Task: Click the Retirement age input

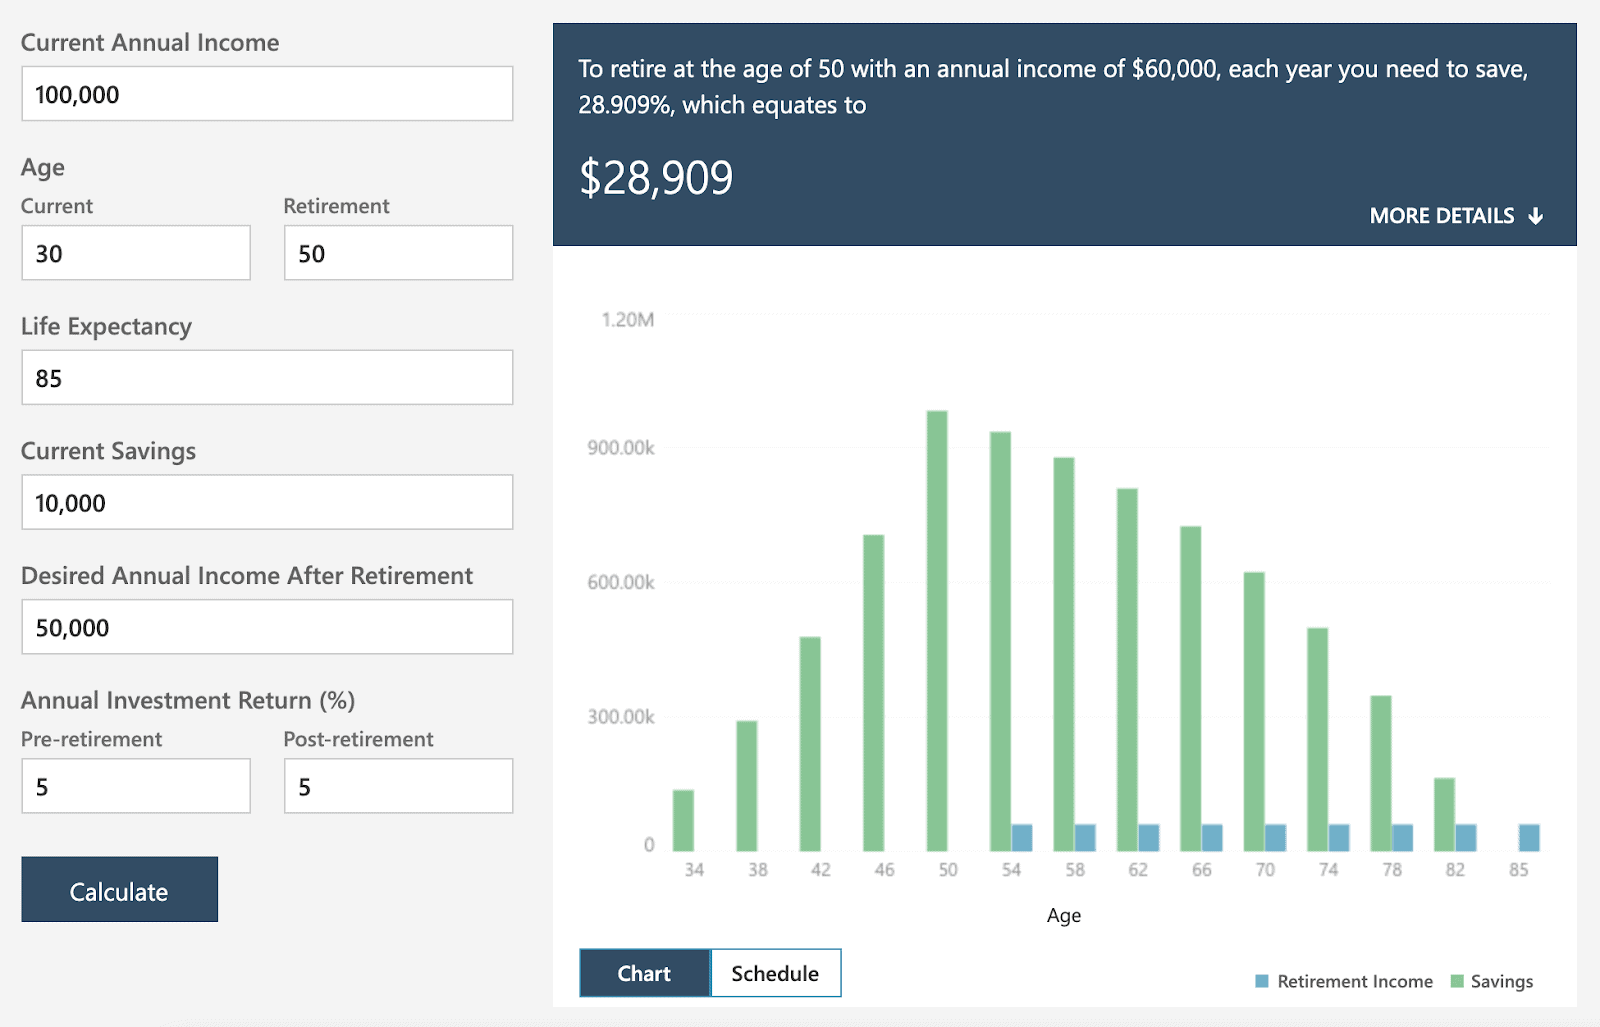Action: pos(398,253)
